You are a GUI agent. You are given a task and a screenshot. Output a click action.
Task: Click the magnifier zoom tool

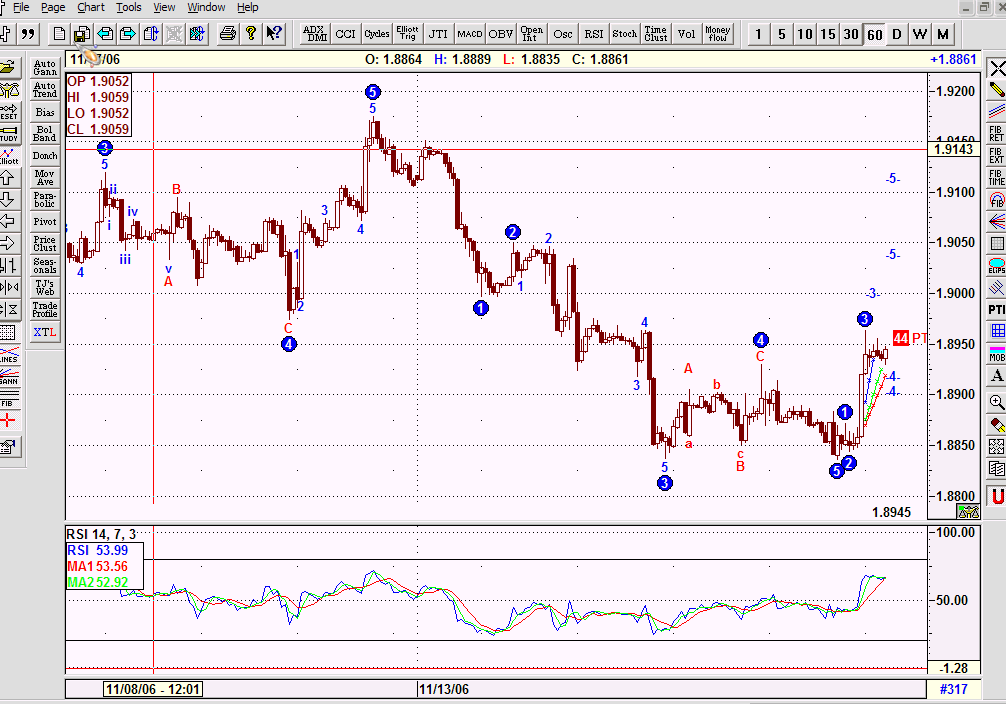(996, 402)
